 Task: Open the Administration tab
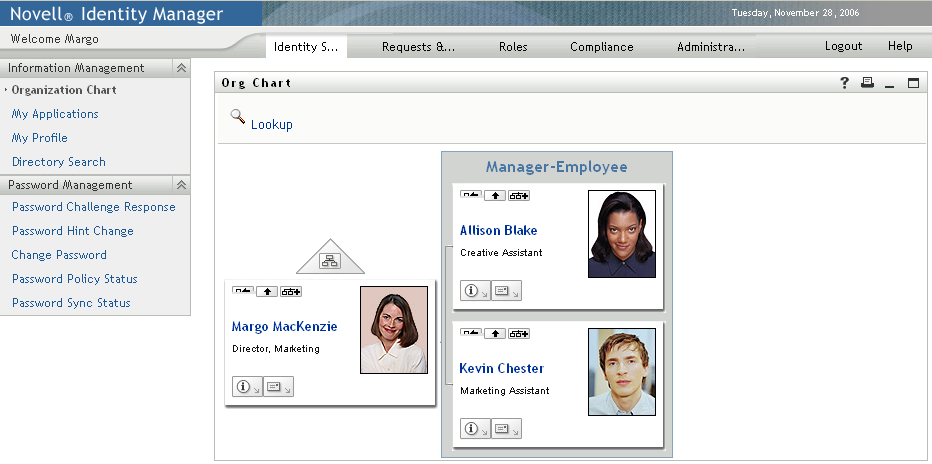point(710,47)
